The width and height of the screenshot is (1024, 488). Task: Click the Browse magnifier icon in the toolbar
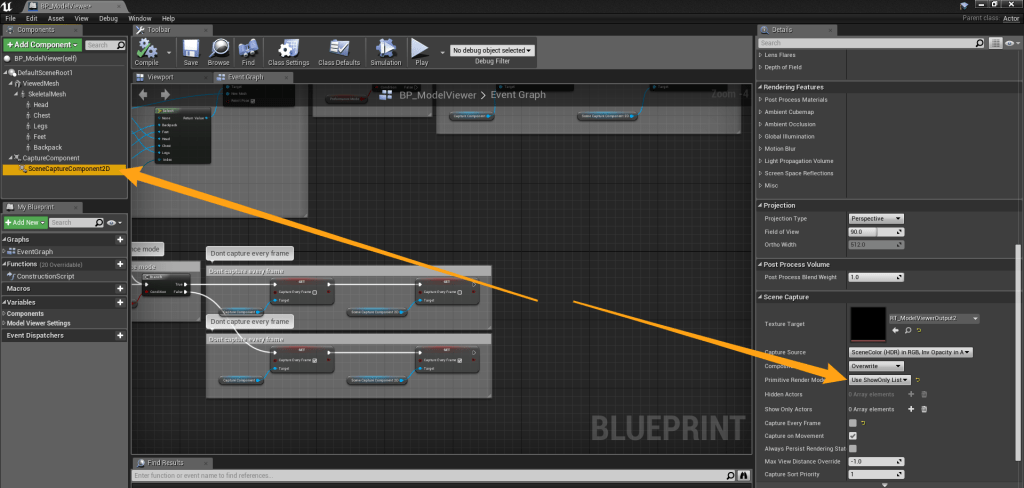[218, 50]
